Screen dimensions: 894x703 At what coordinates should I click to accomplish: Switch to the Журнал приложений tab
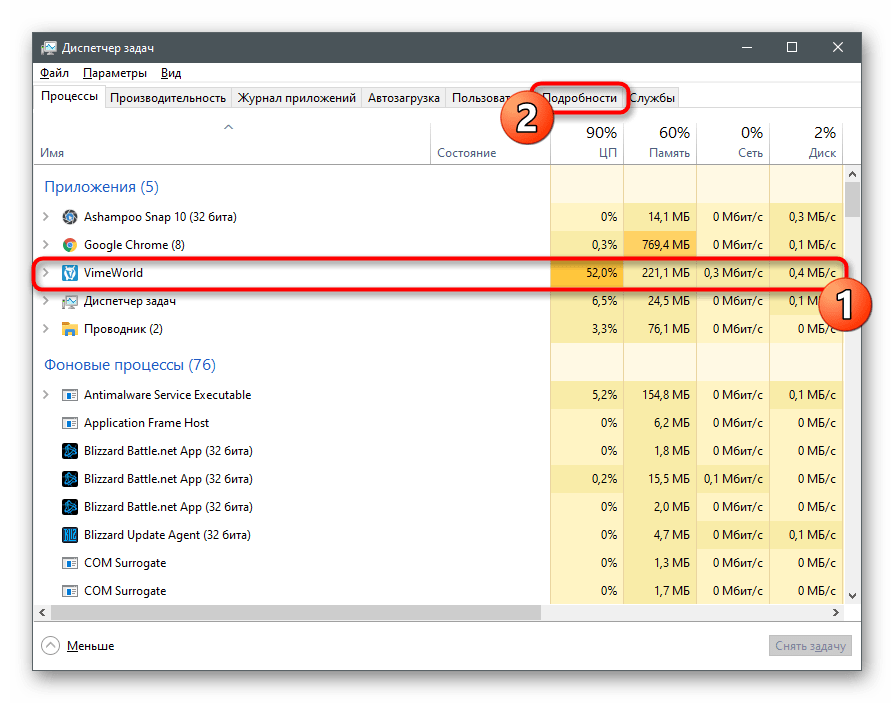296,98
